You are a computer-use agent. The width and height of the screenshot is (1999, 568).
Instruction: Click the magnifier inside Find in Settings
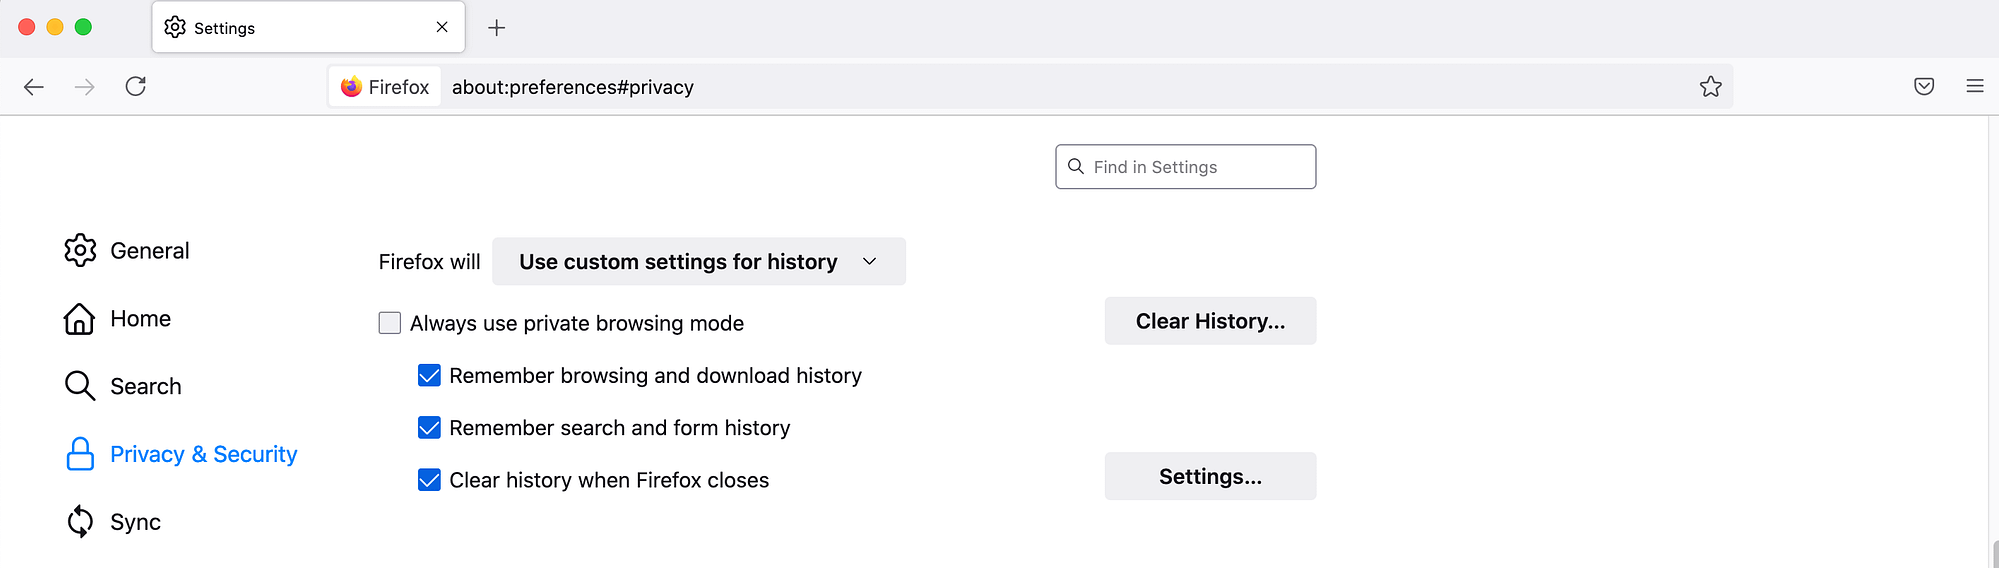point(1076,166)
